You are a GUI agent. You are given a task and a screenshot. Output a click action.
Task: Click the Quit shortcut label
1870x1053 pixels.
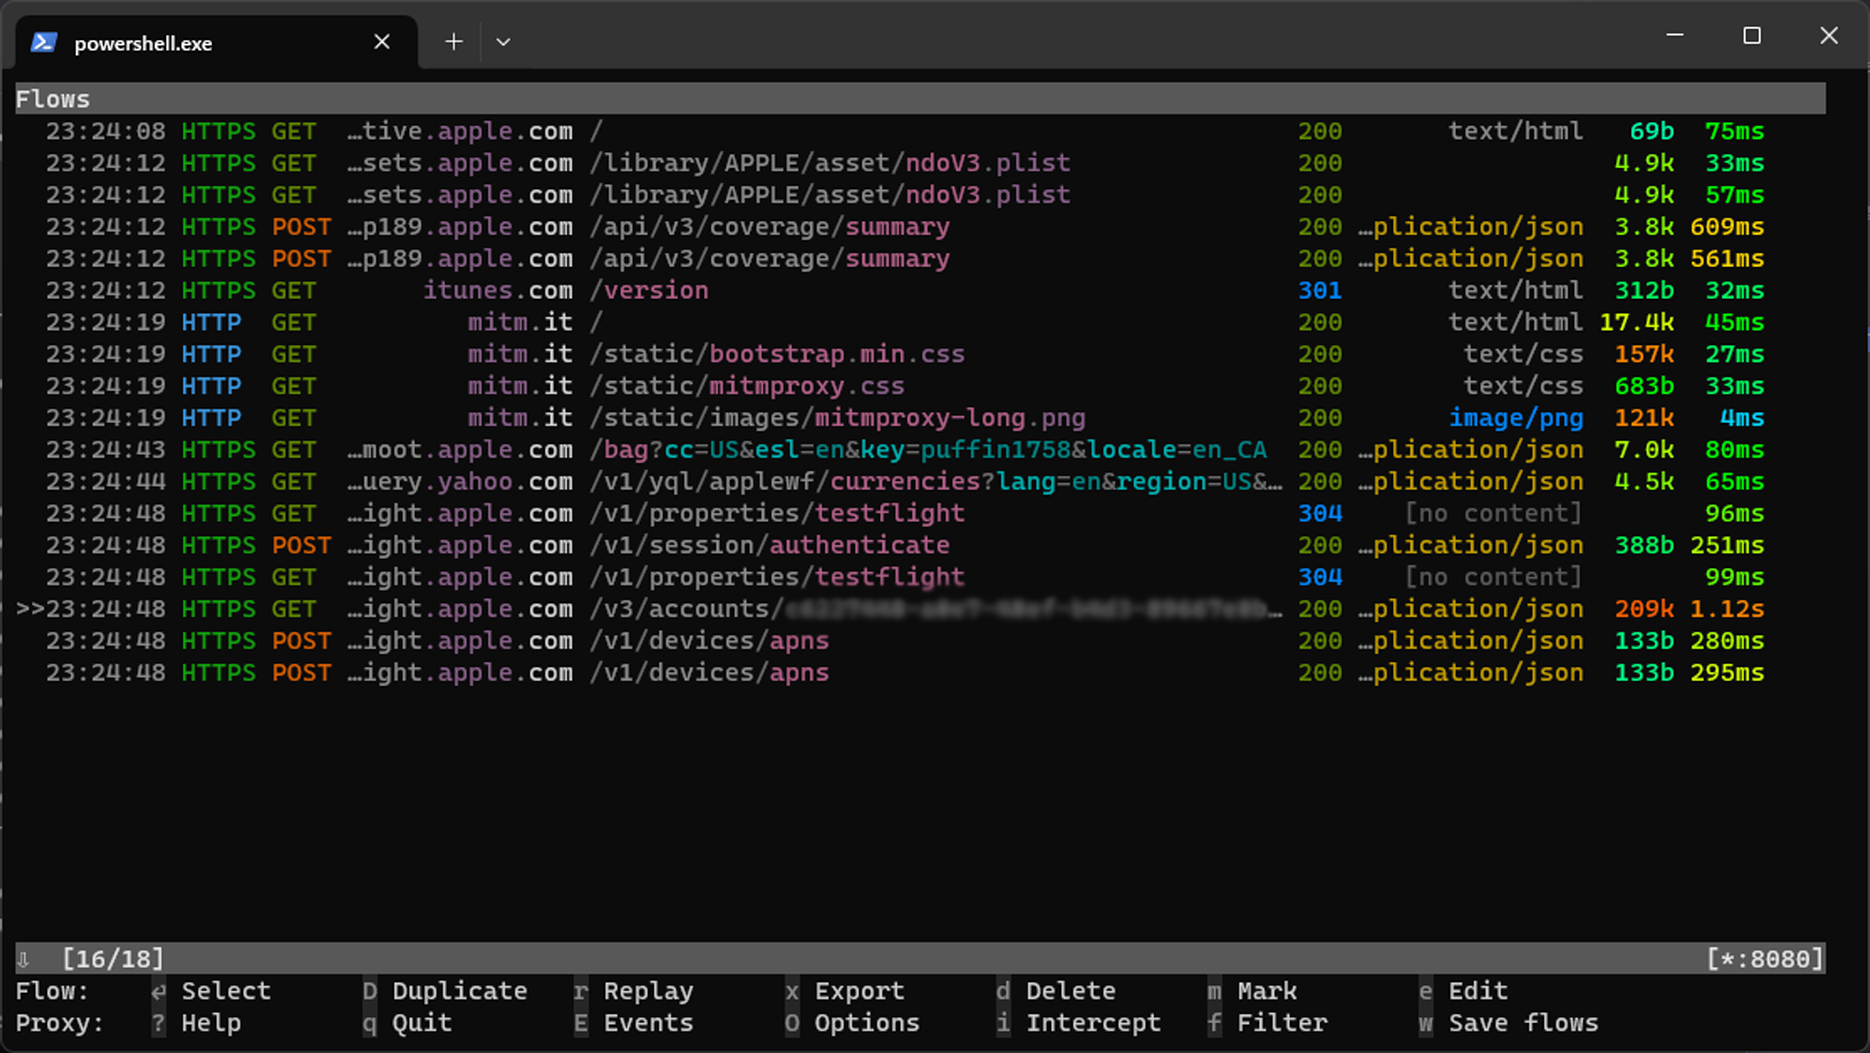pos(422,1023)
